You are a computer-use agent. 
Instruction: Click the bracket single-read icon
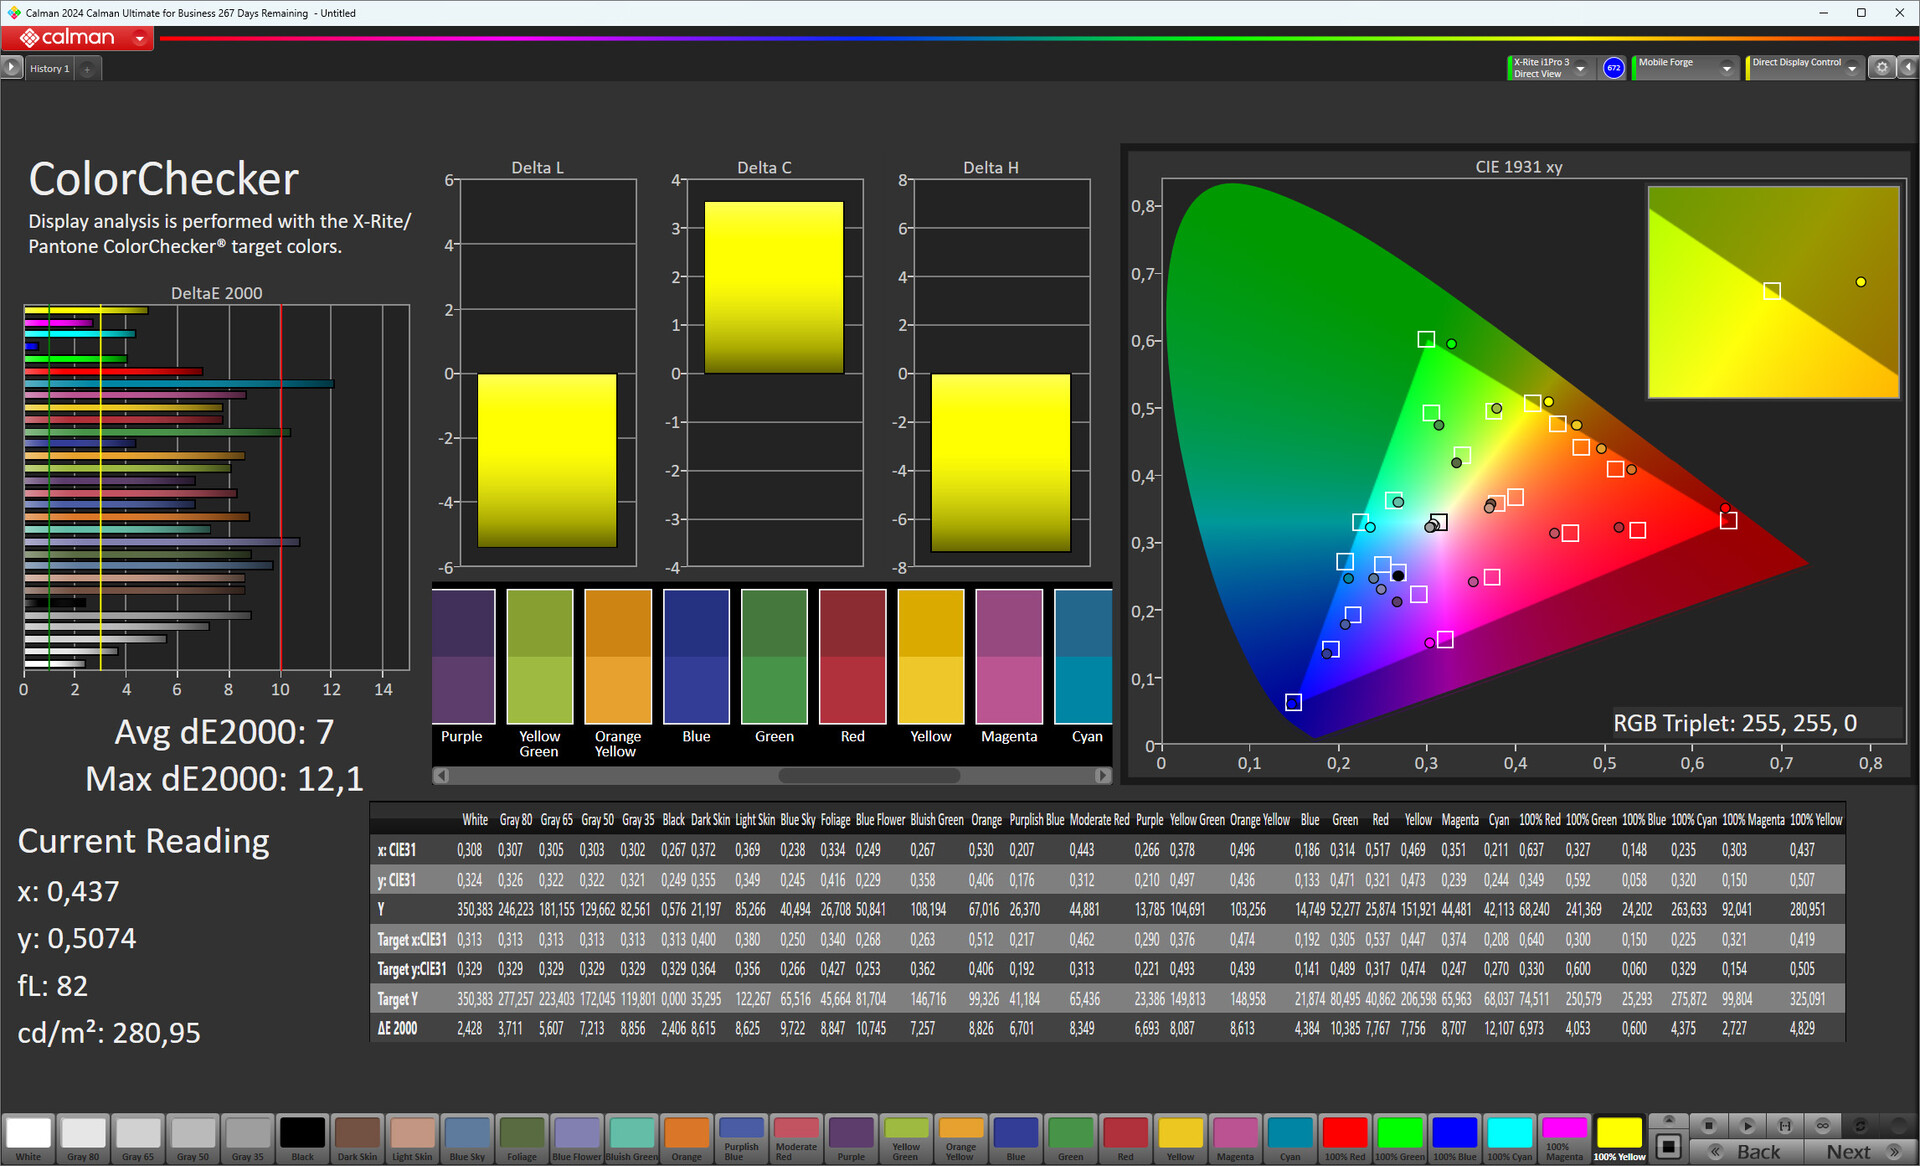1785,1125
